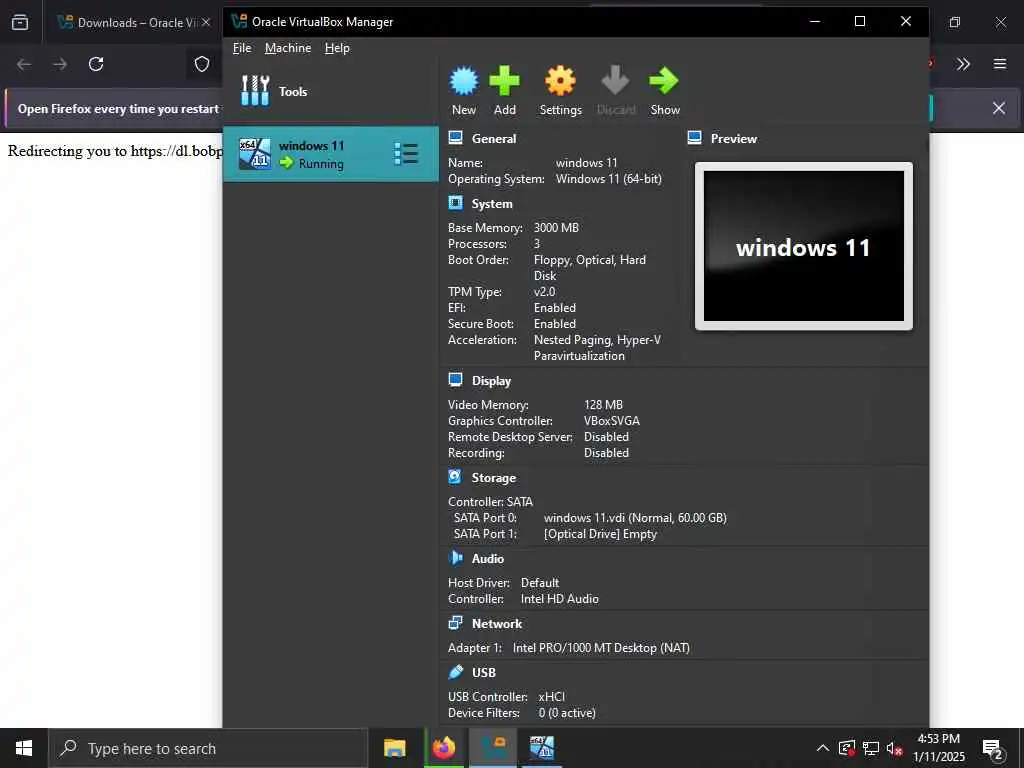Click the Preview section monitor icon

tap(694, 138)
